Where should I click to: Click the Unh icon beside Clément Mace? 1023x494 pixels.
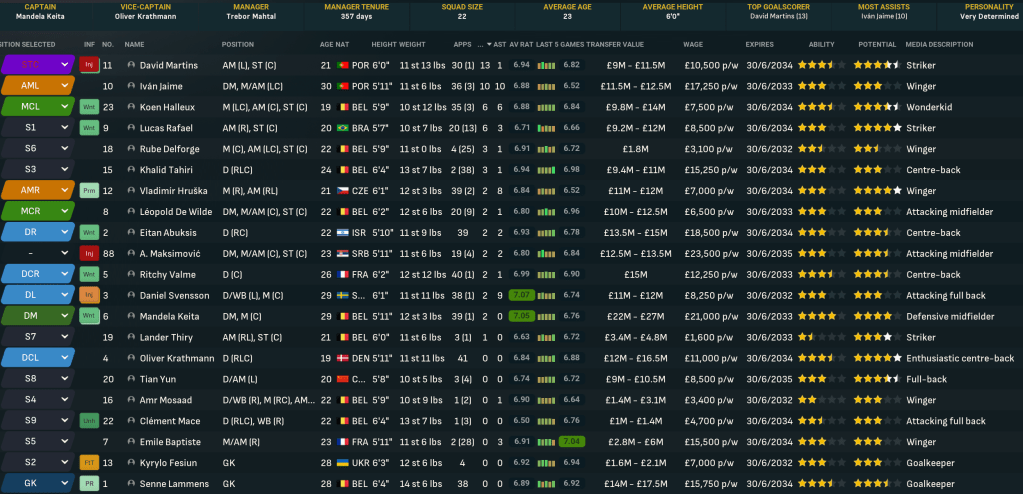coord(89,421)
